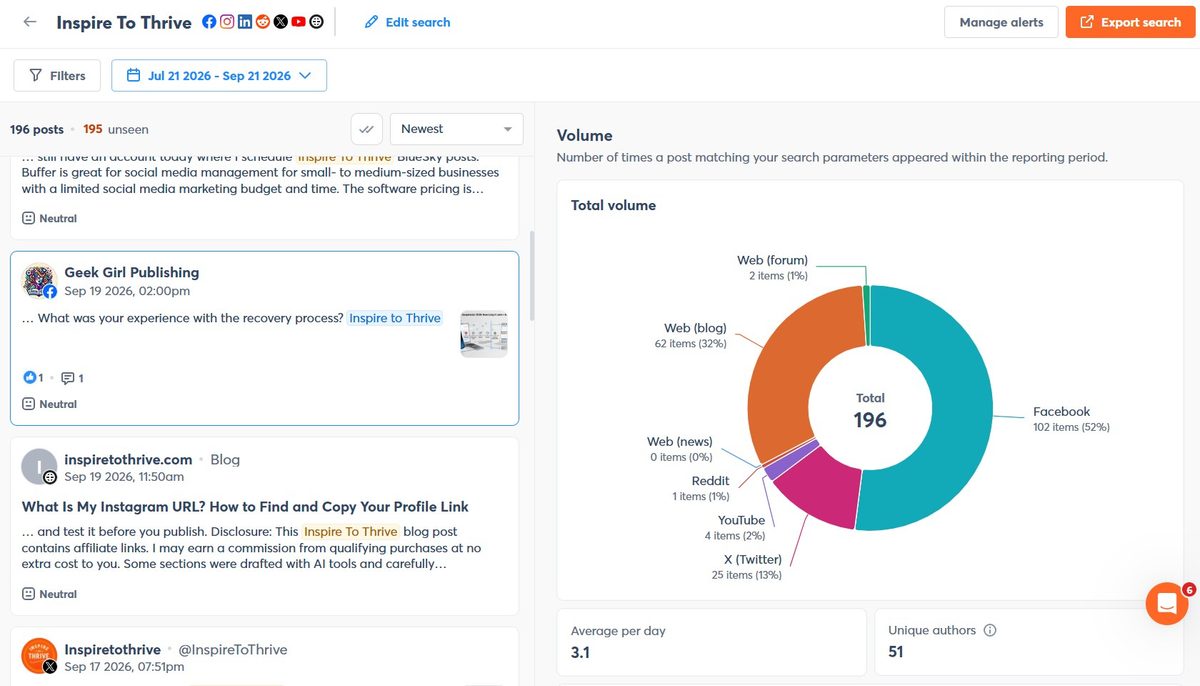The height and width of the screenshot is (686, 1200).
Task: Click the Sep 17 2026, 07:51pm timestamp
Action: (126, 667)
